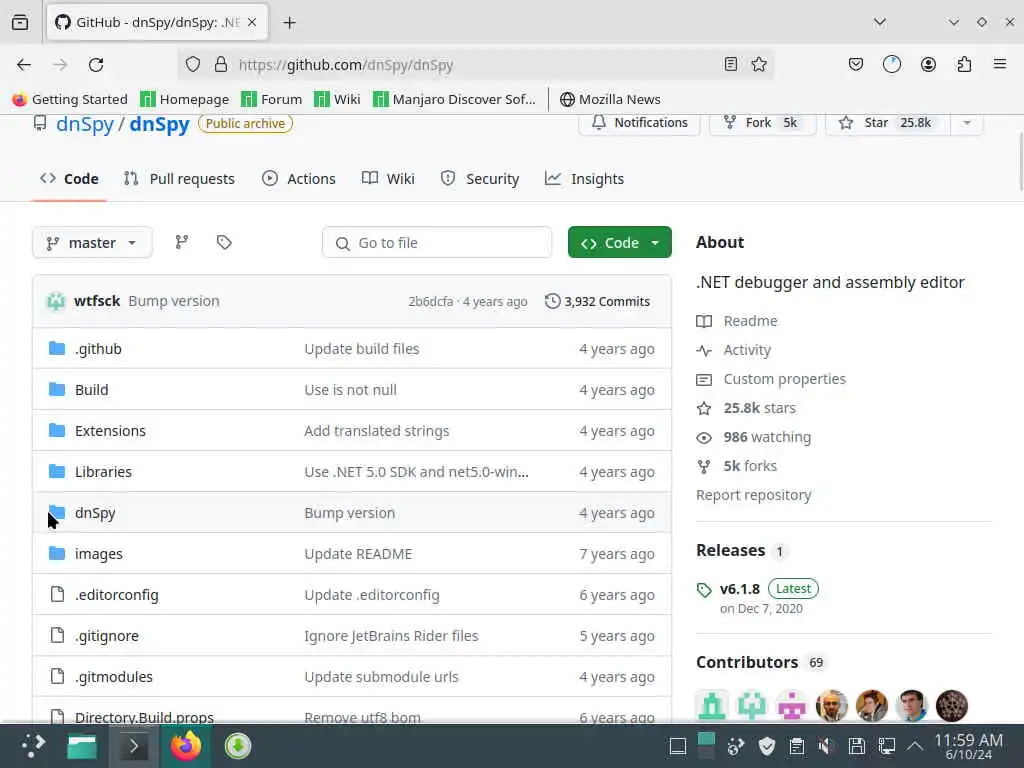Open the clipboard tray icon

coord(796,746)
